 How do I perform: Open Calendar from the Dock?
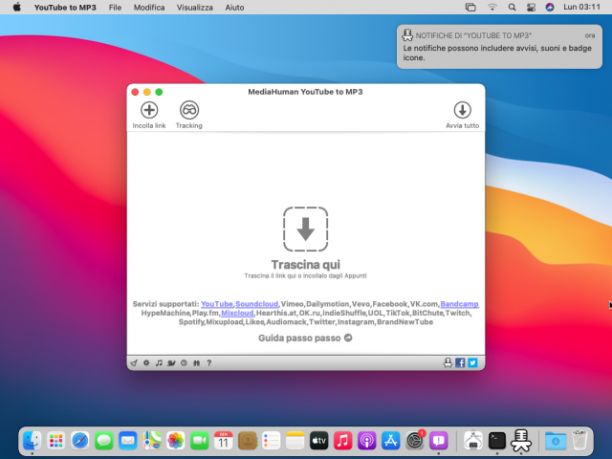pos(223,441)
